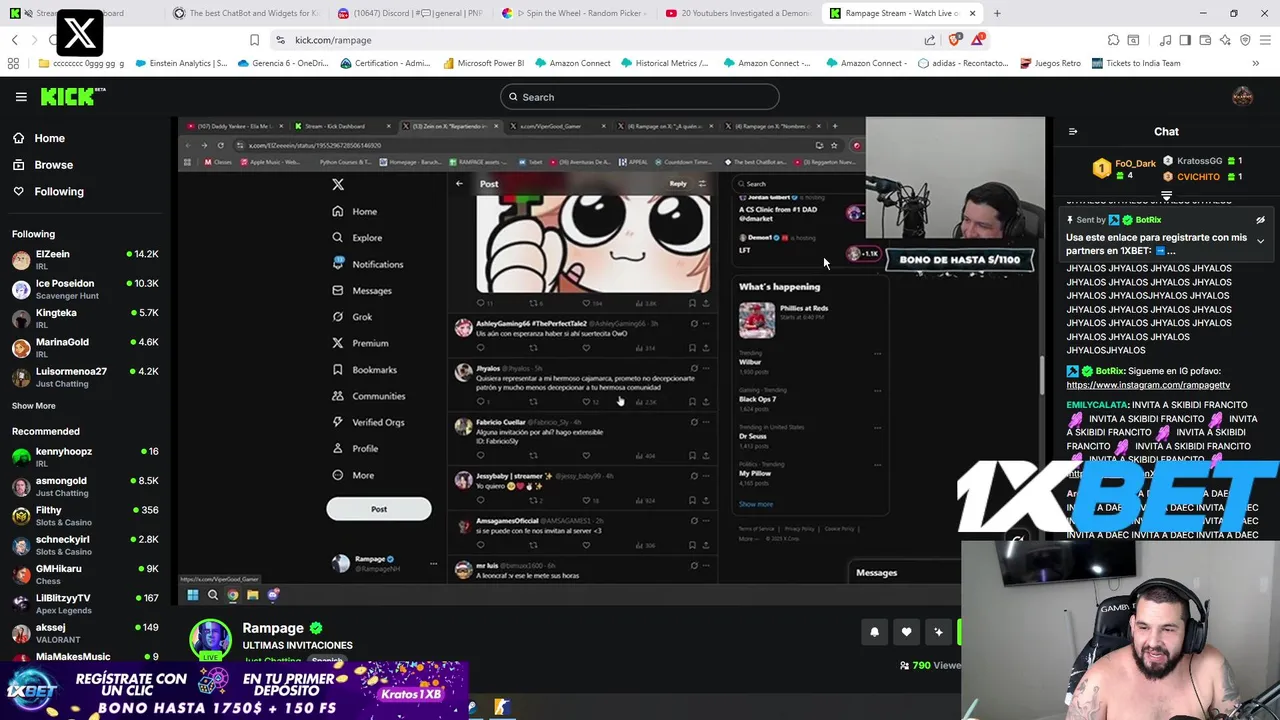The width and height of the screenshot is (1280, 720).
Task: Click the Brave Shields lion icon
Action: [954, 40]
